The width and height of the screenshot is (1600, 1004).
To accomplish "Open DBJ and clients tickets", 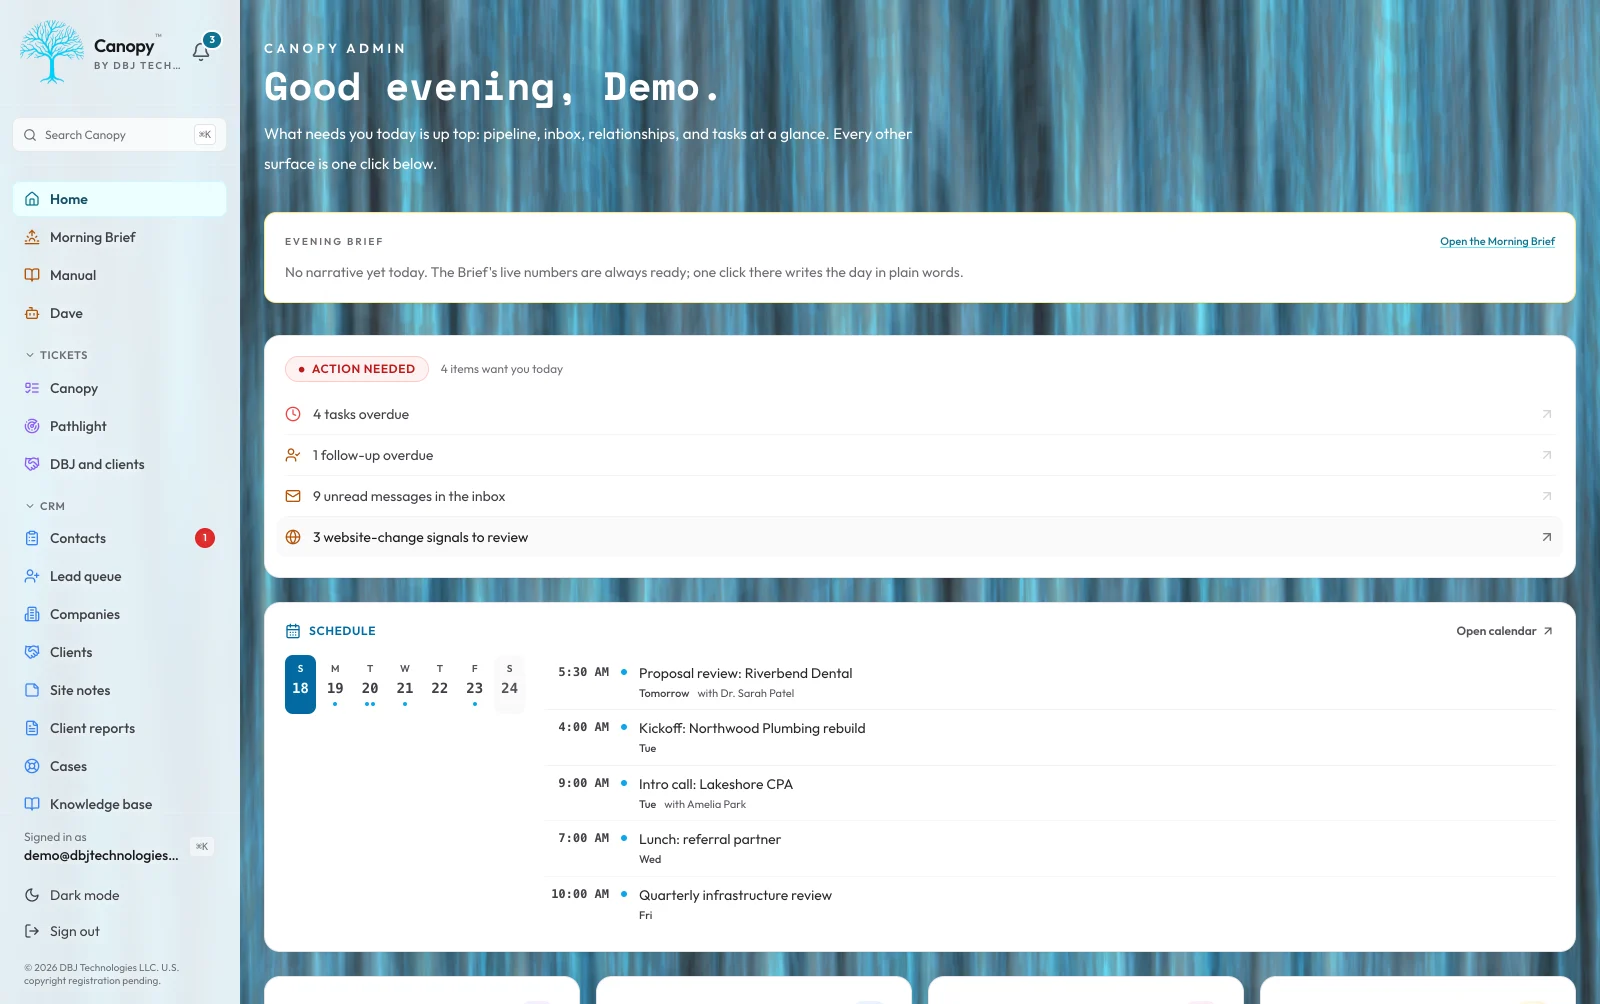I will (x=120, y=464).
